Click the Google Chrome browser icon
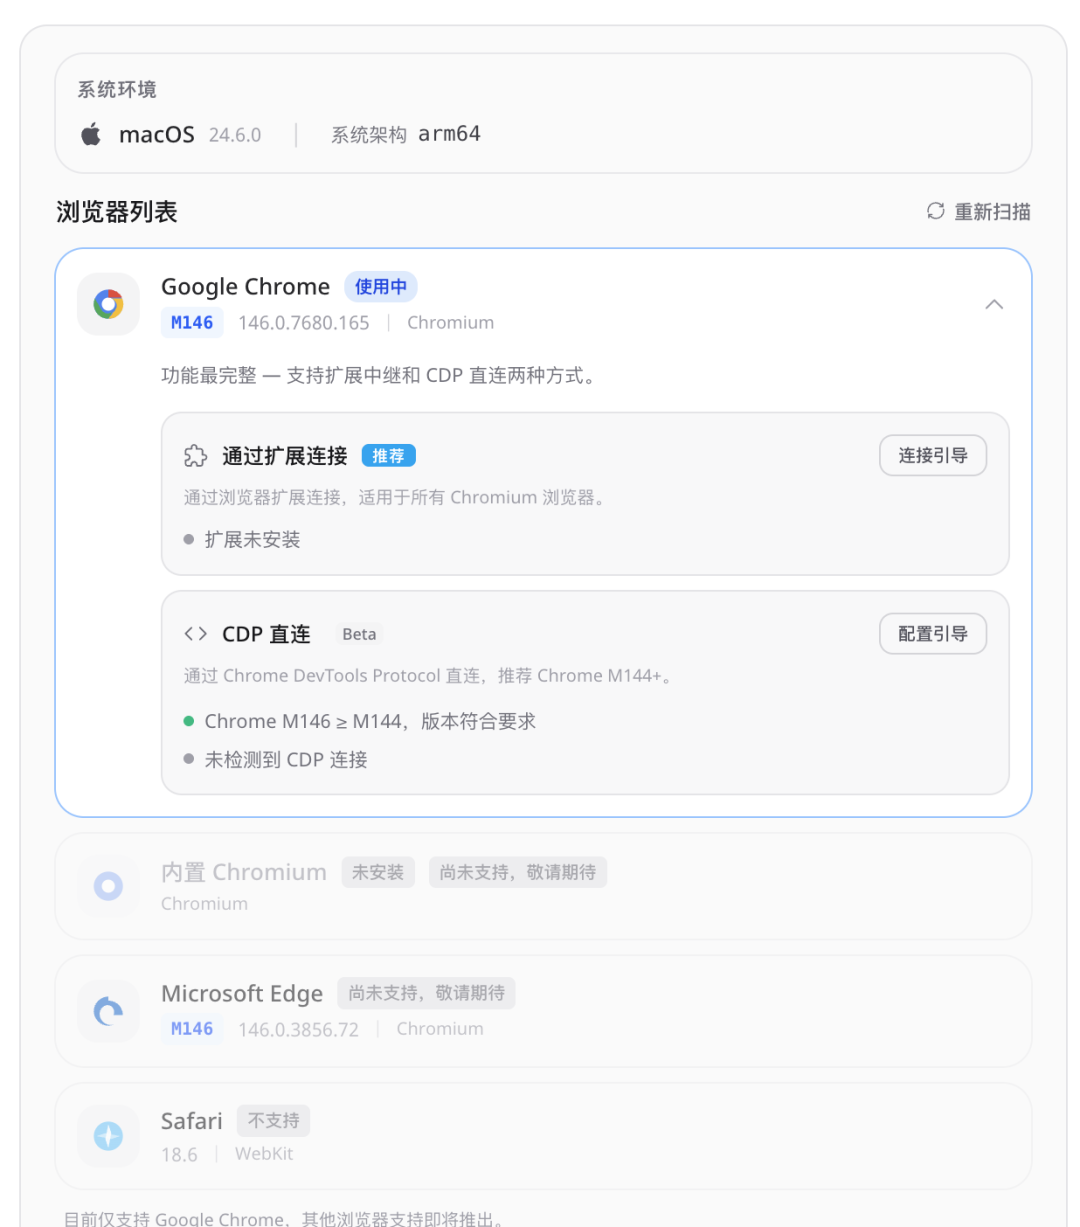Screen dimensions: 1080x1227 (x=108, y=304)
